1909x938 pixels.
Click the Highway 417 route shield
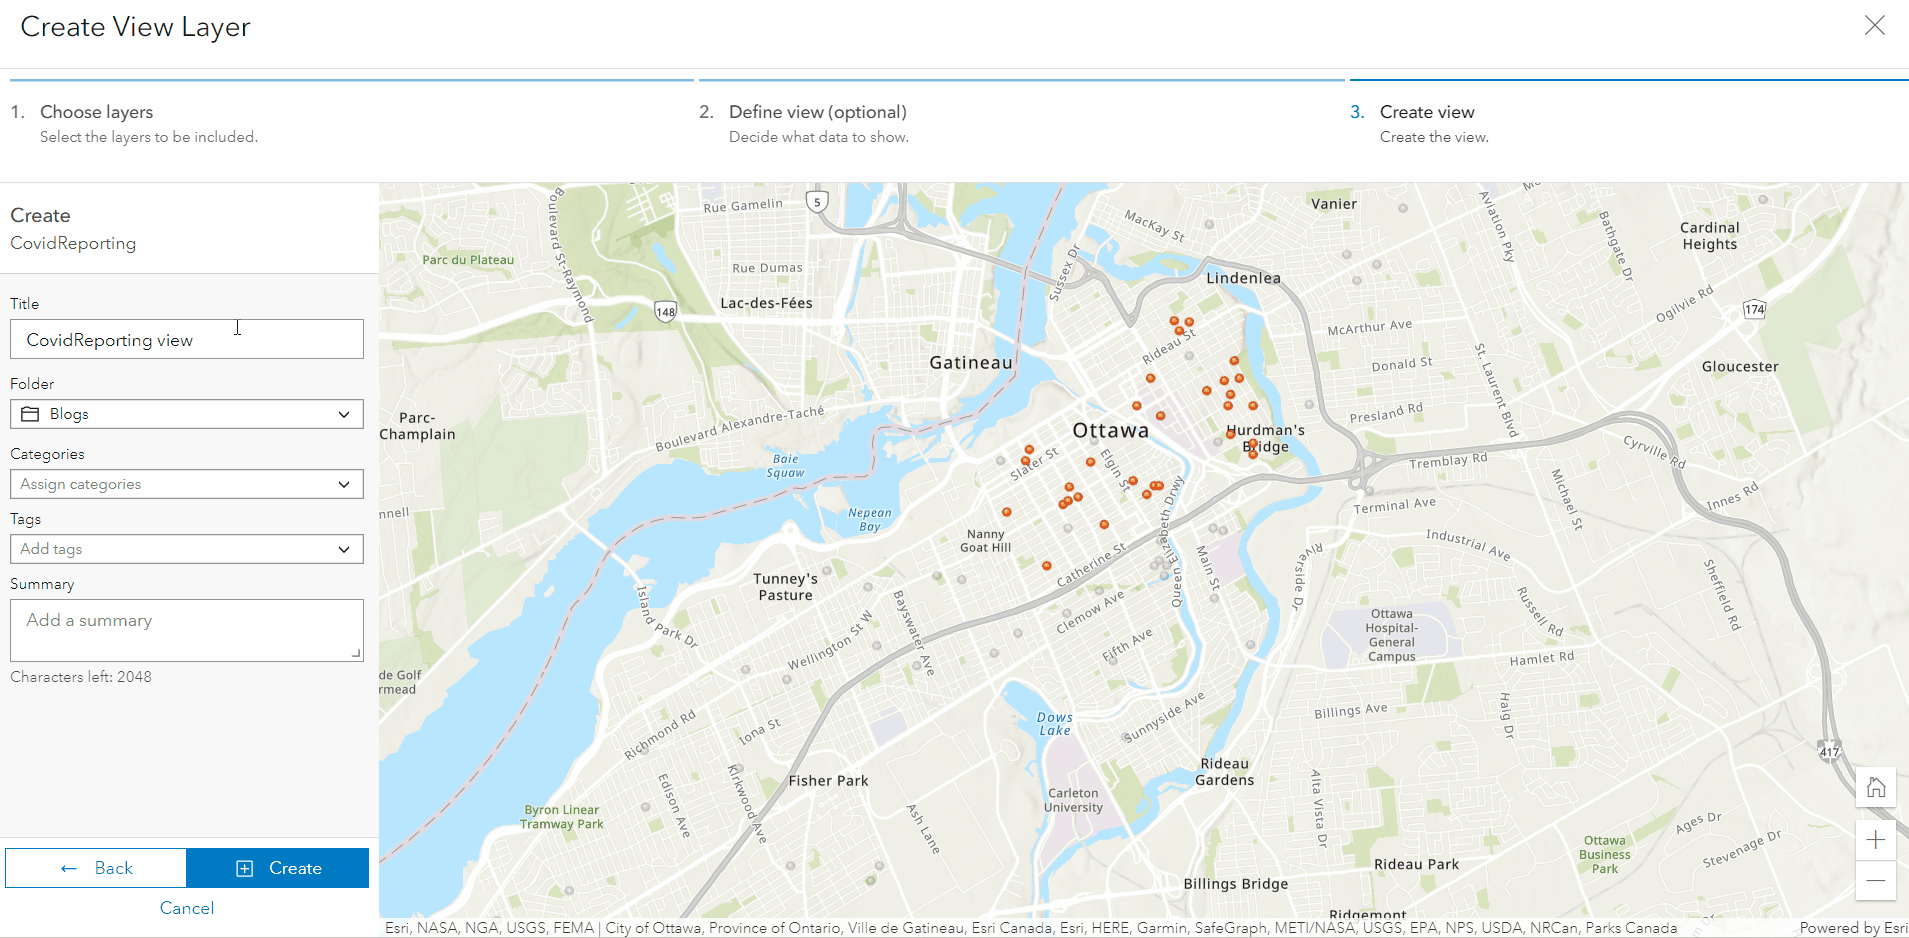tap(1829, 752)
